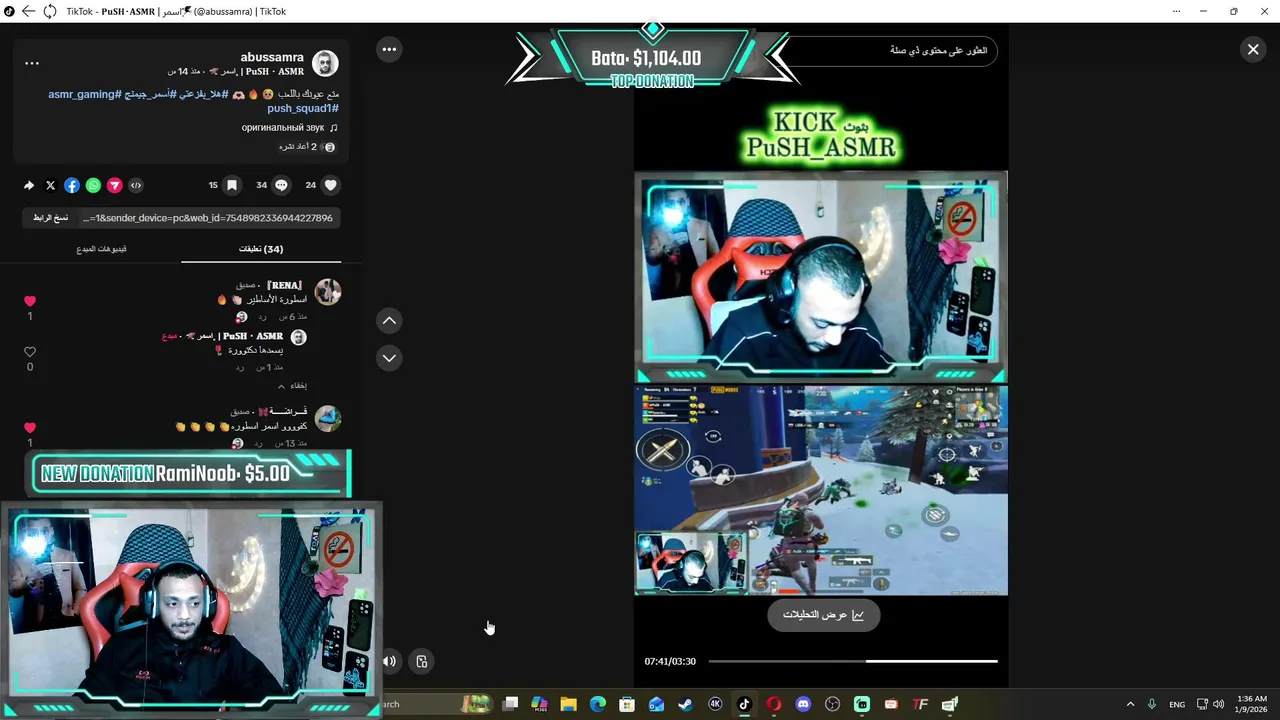The height and width of the screenshot is (720, 1280).
Task: Share the video to WhatsApp
Action: 93,185
